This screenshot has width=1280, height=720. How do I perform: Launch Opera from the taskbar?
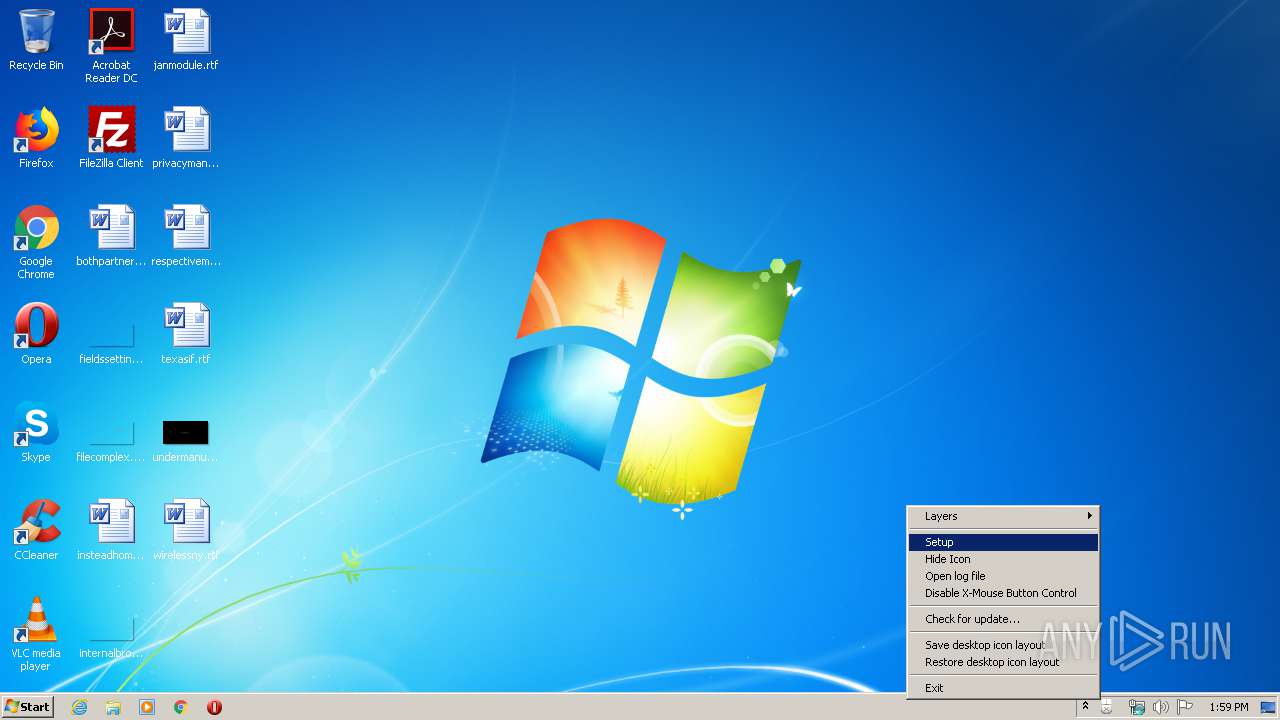click(x=214, y=707)
